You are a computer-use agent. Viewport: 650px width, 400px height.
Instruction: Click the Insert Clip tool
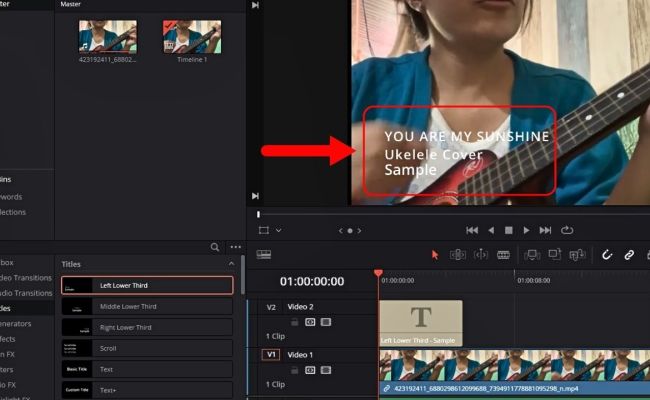pyautogui.click(x=532, y=255)
